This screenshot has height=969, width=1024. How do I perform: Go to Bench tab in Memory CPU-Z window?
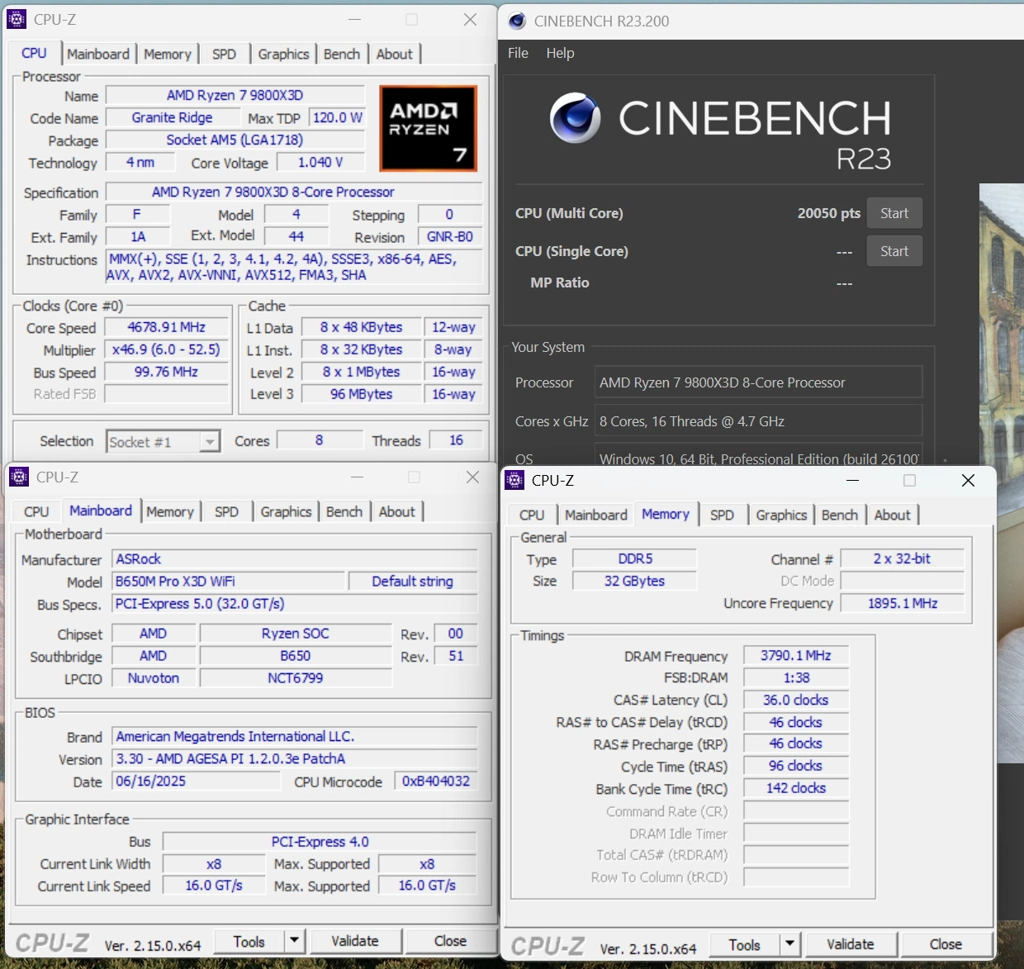pyautogui.click(x=840, y=515)
